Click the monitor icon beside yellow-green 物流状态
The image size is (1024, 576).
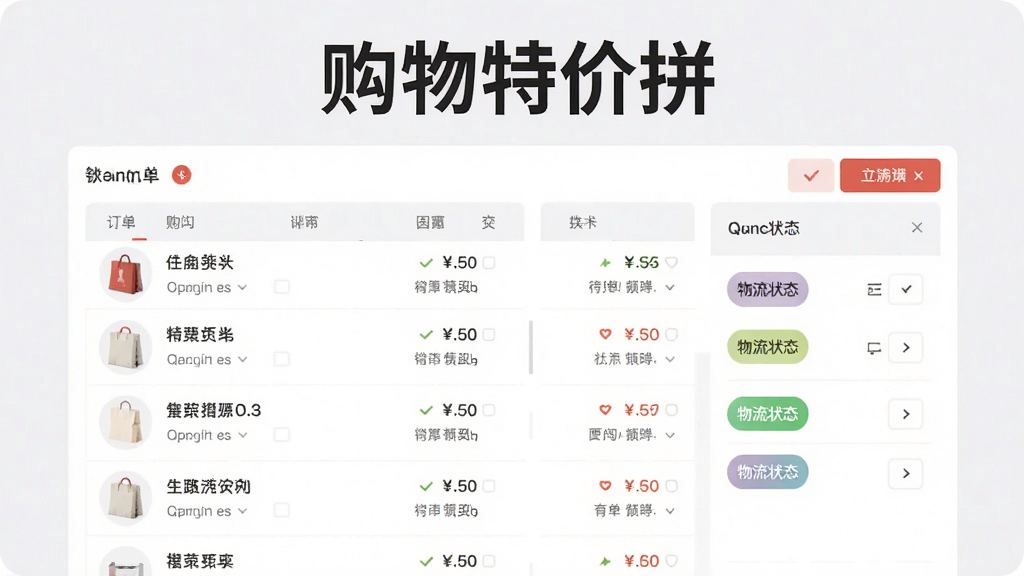tap(874, 348)
